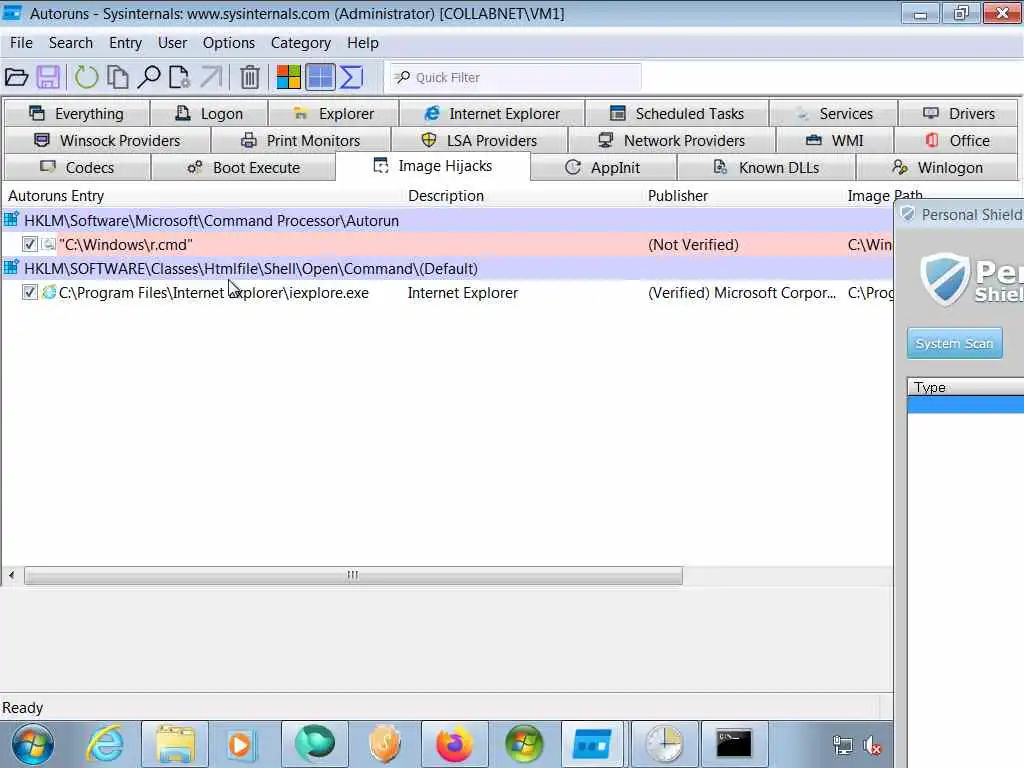Click the Delete trash can icon
The image size is (1024, 768).
[x=249, y=77]
